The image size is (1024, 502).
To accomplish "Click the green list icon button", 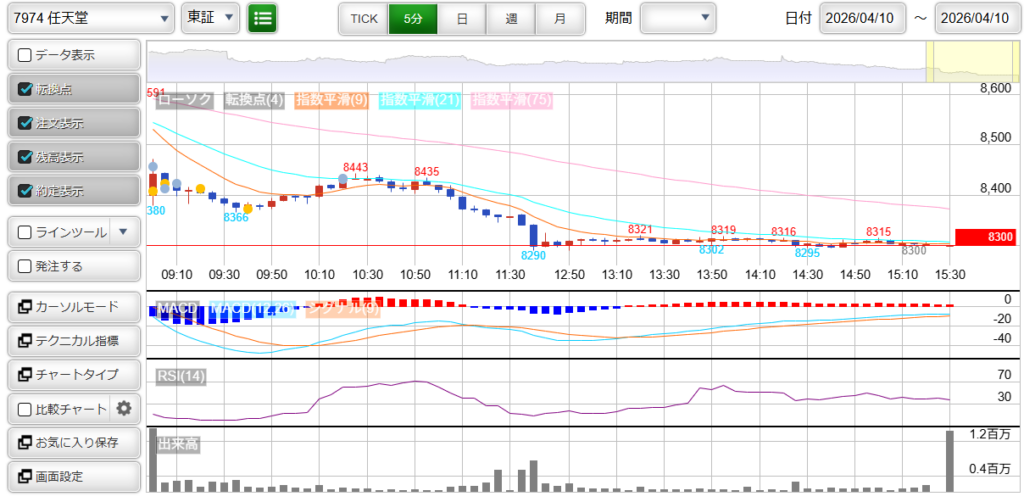I will pos(263,18).
